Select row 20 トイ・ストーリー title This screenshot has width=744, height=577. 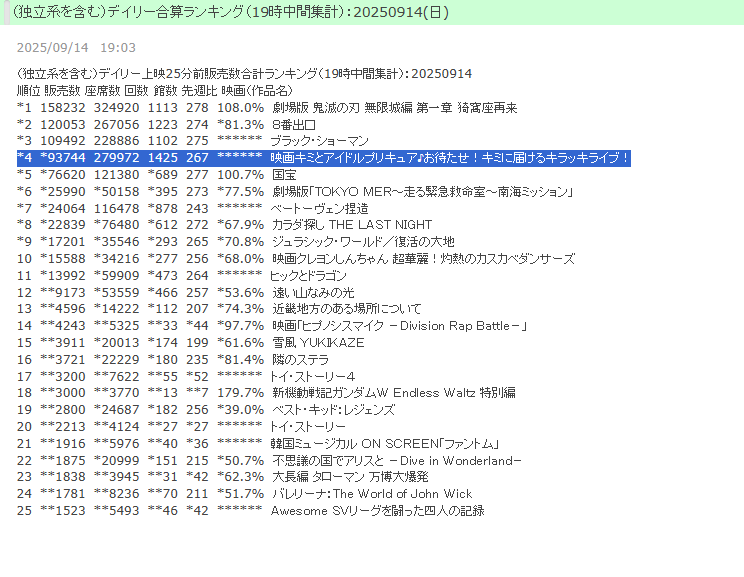[308, 427]
